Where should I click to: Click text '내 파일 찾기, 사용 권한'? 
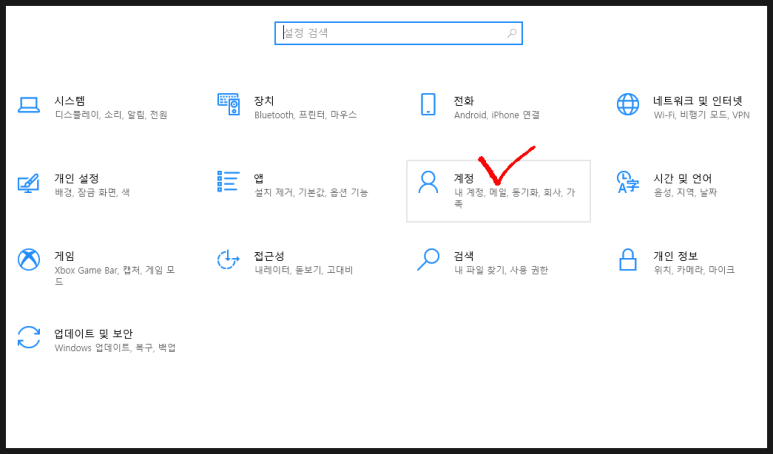(501, 270)
